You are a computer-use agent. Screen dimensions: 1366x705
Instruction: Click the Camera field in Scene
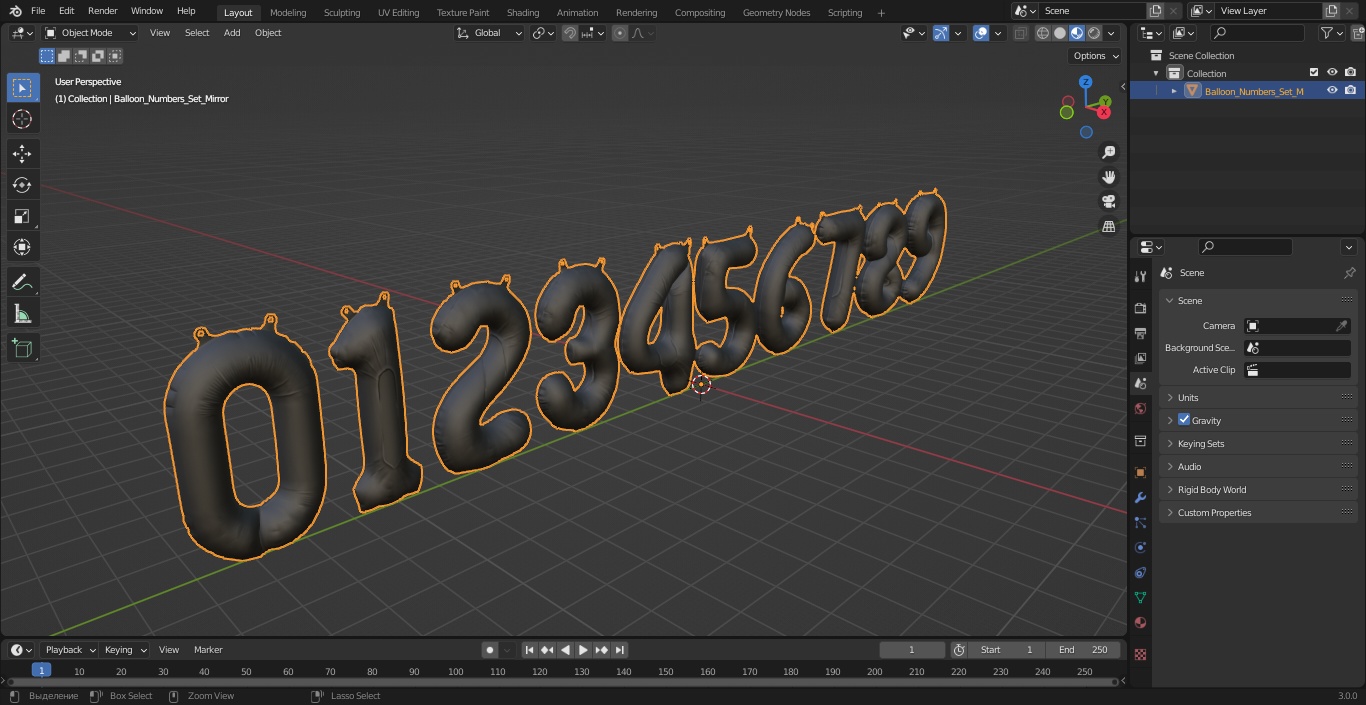click(1297, 326)
